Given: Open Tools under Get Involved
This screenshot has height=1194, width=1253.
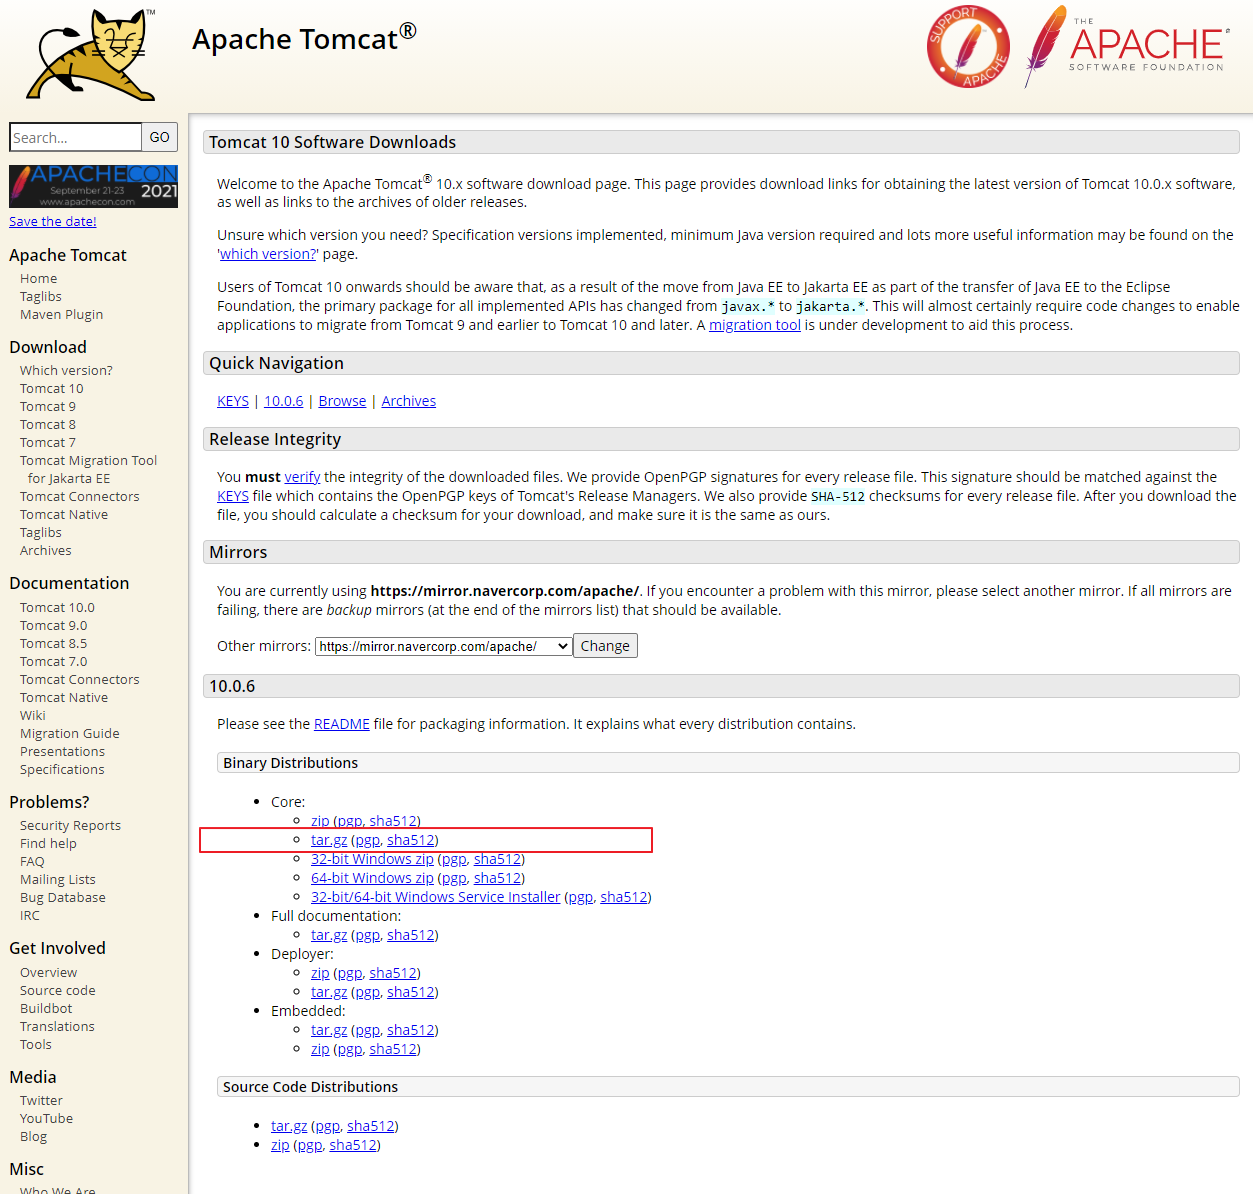Looking at the screenshot, I should 36,1044.
